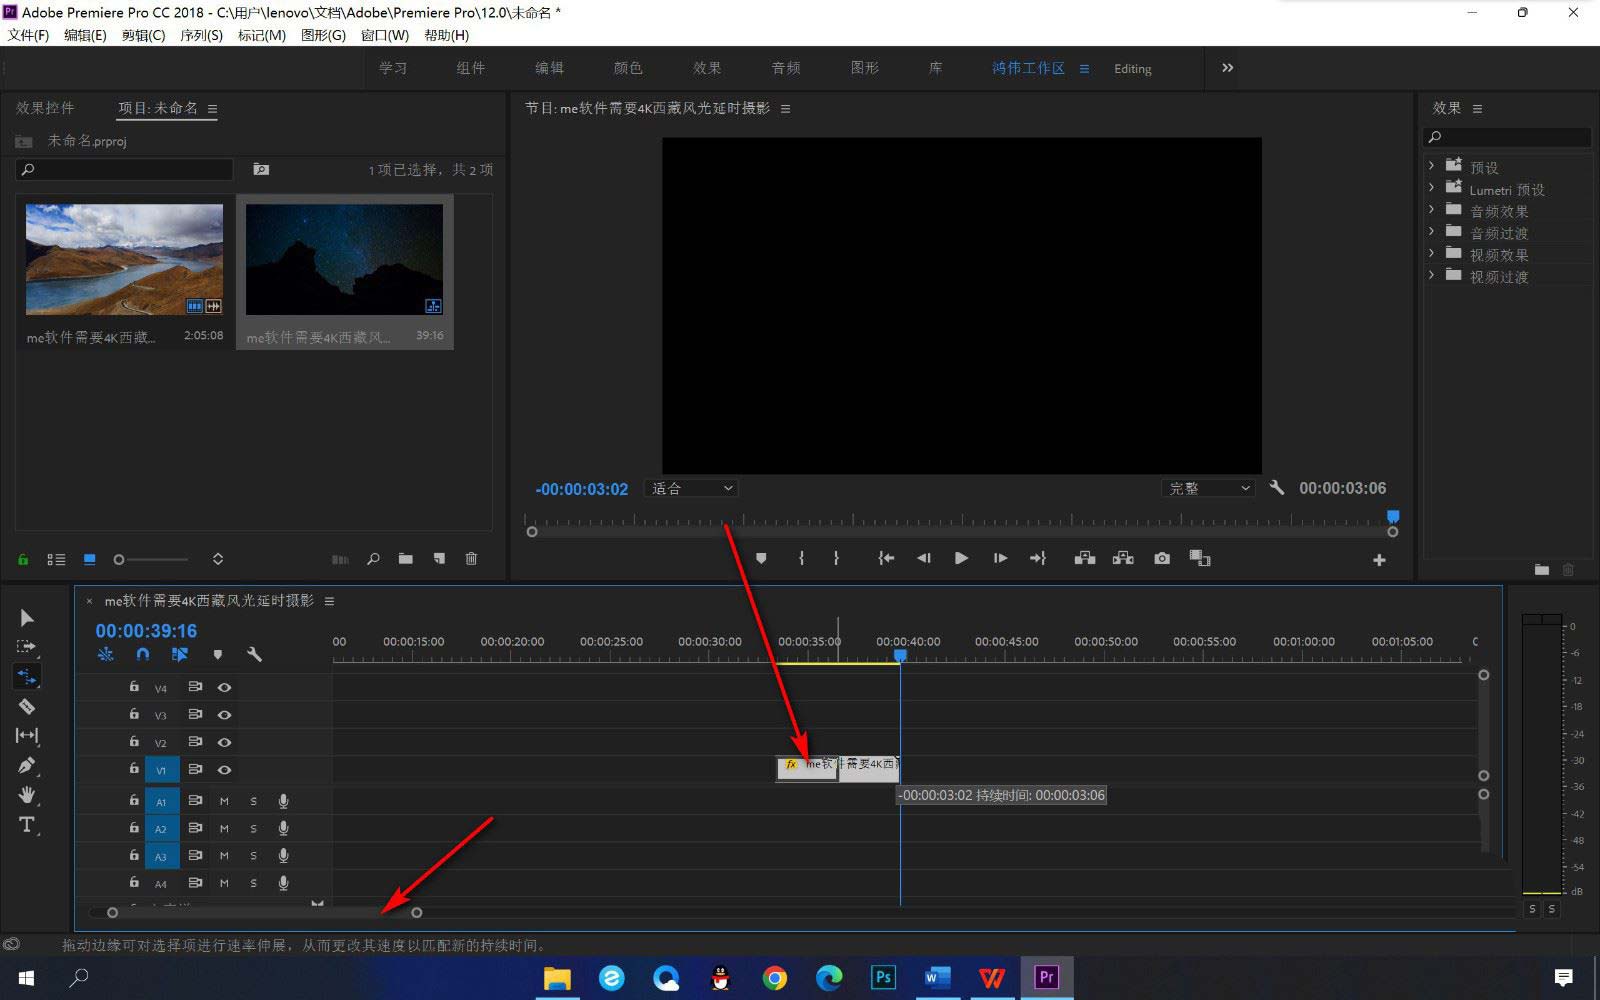
Task: Open the 完整 playback resolution dropdown
Action: coord(1208,488)
